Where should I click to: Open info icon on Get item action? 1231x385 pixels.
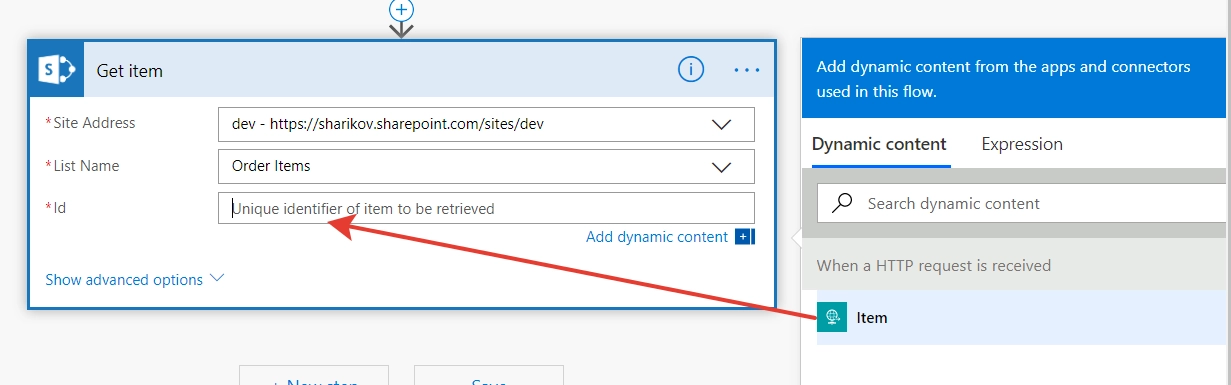point(691,70)
